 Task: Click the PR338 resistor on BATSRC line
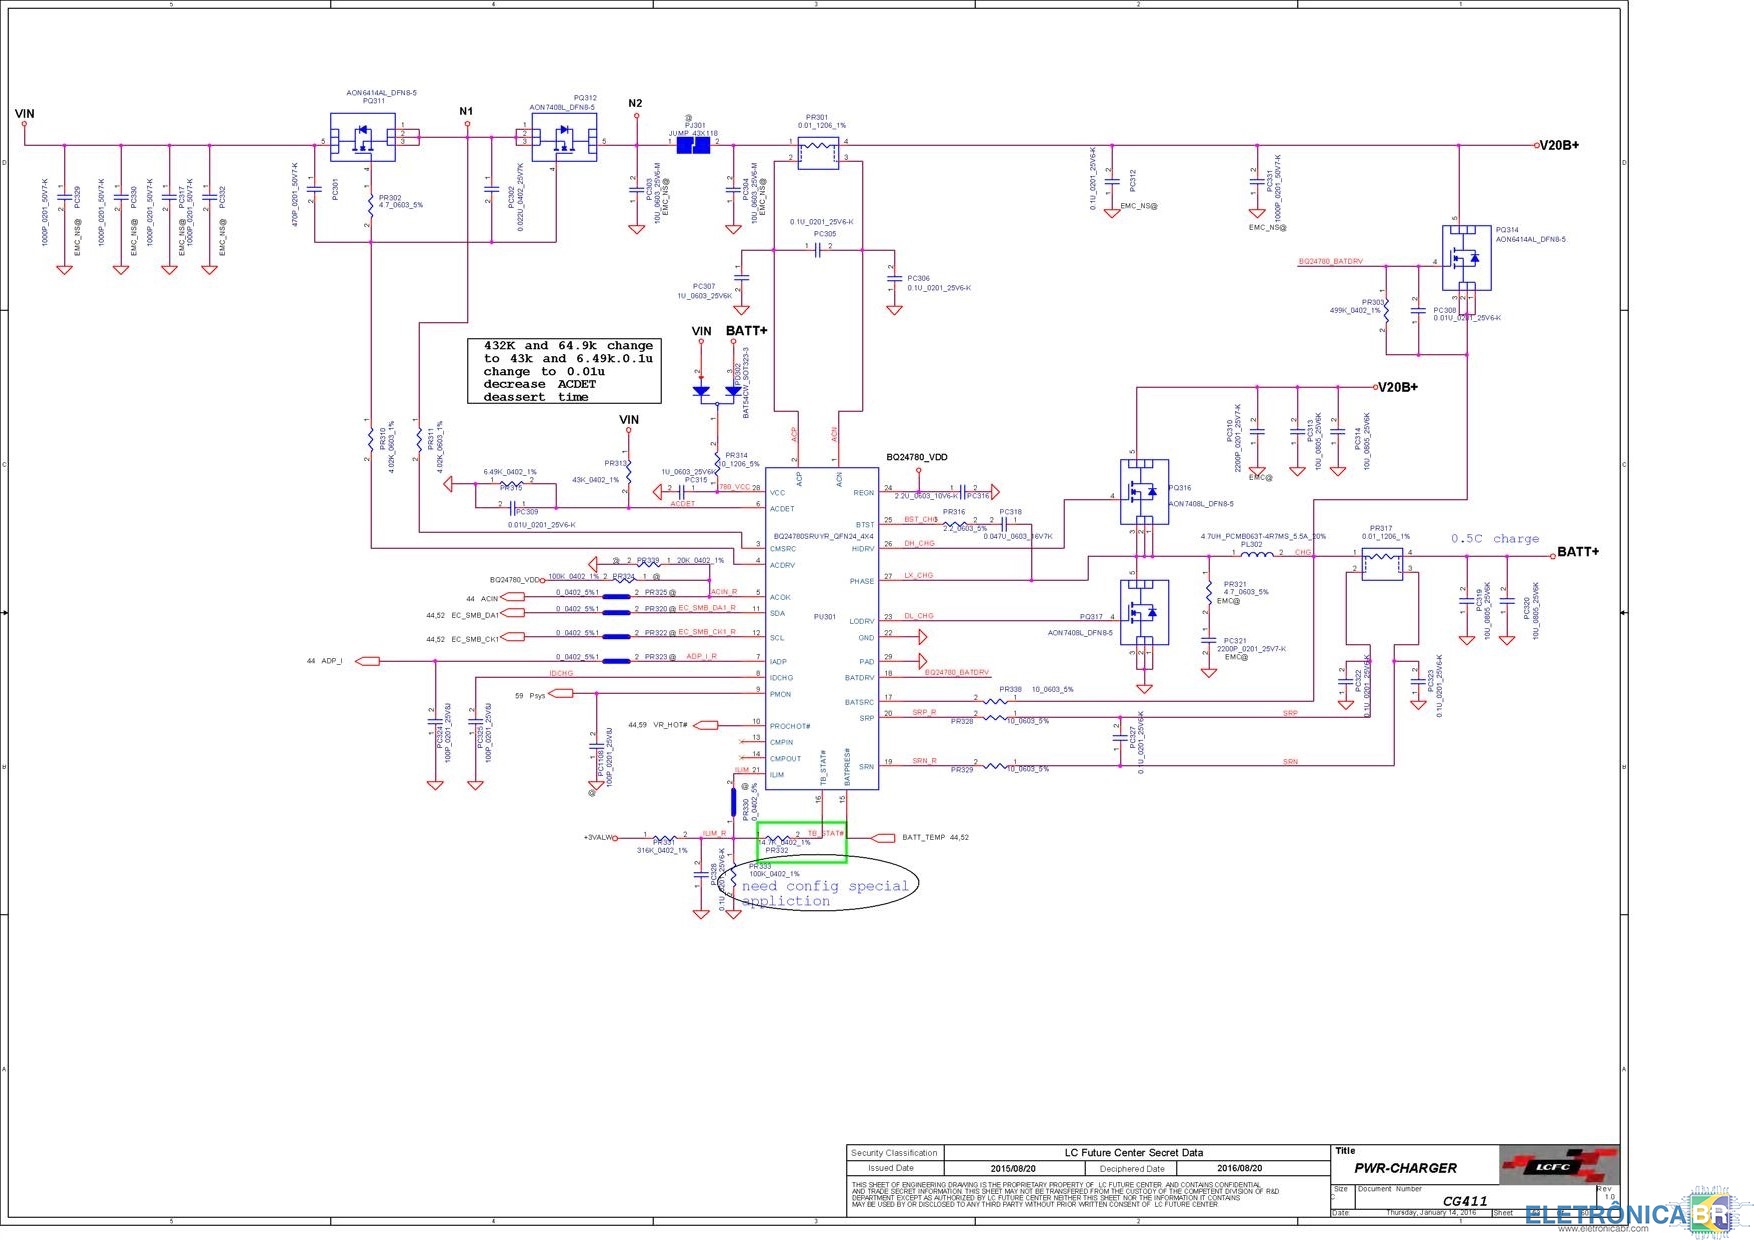pyautogui.click(x=995, y=701)
